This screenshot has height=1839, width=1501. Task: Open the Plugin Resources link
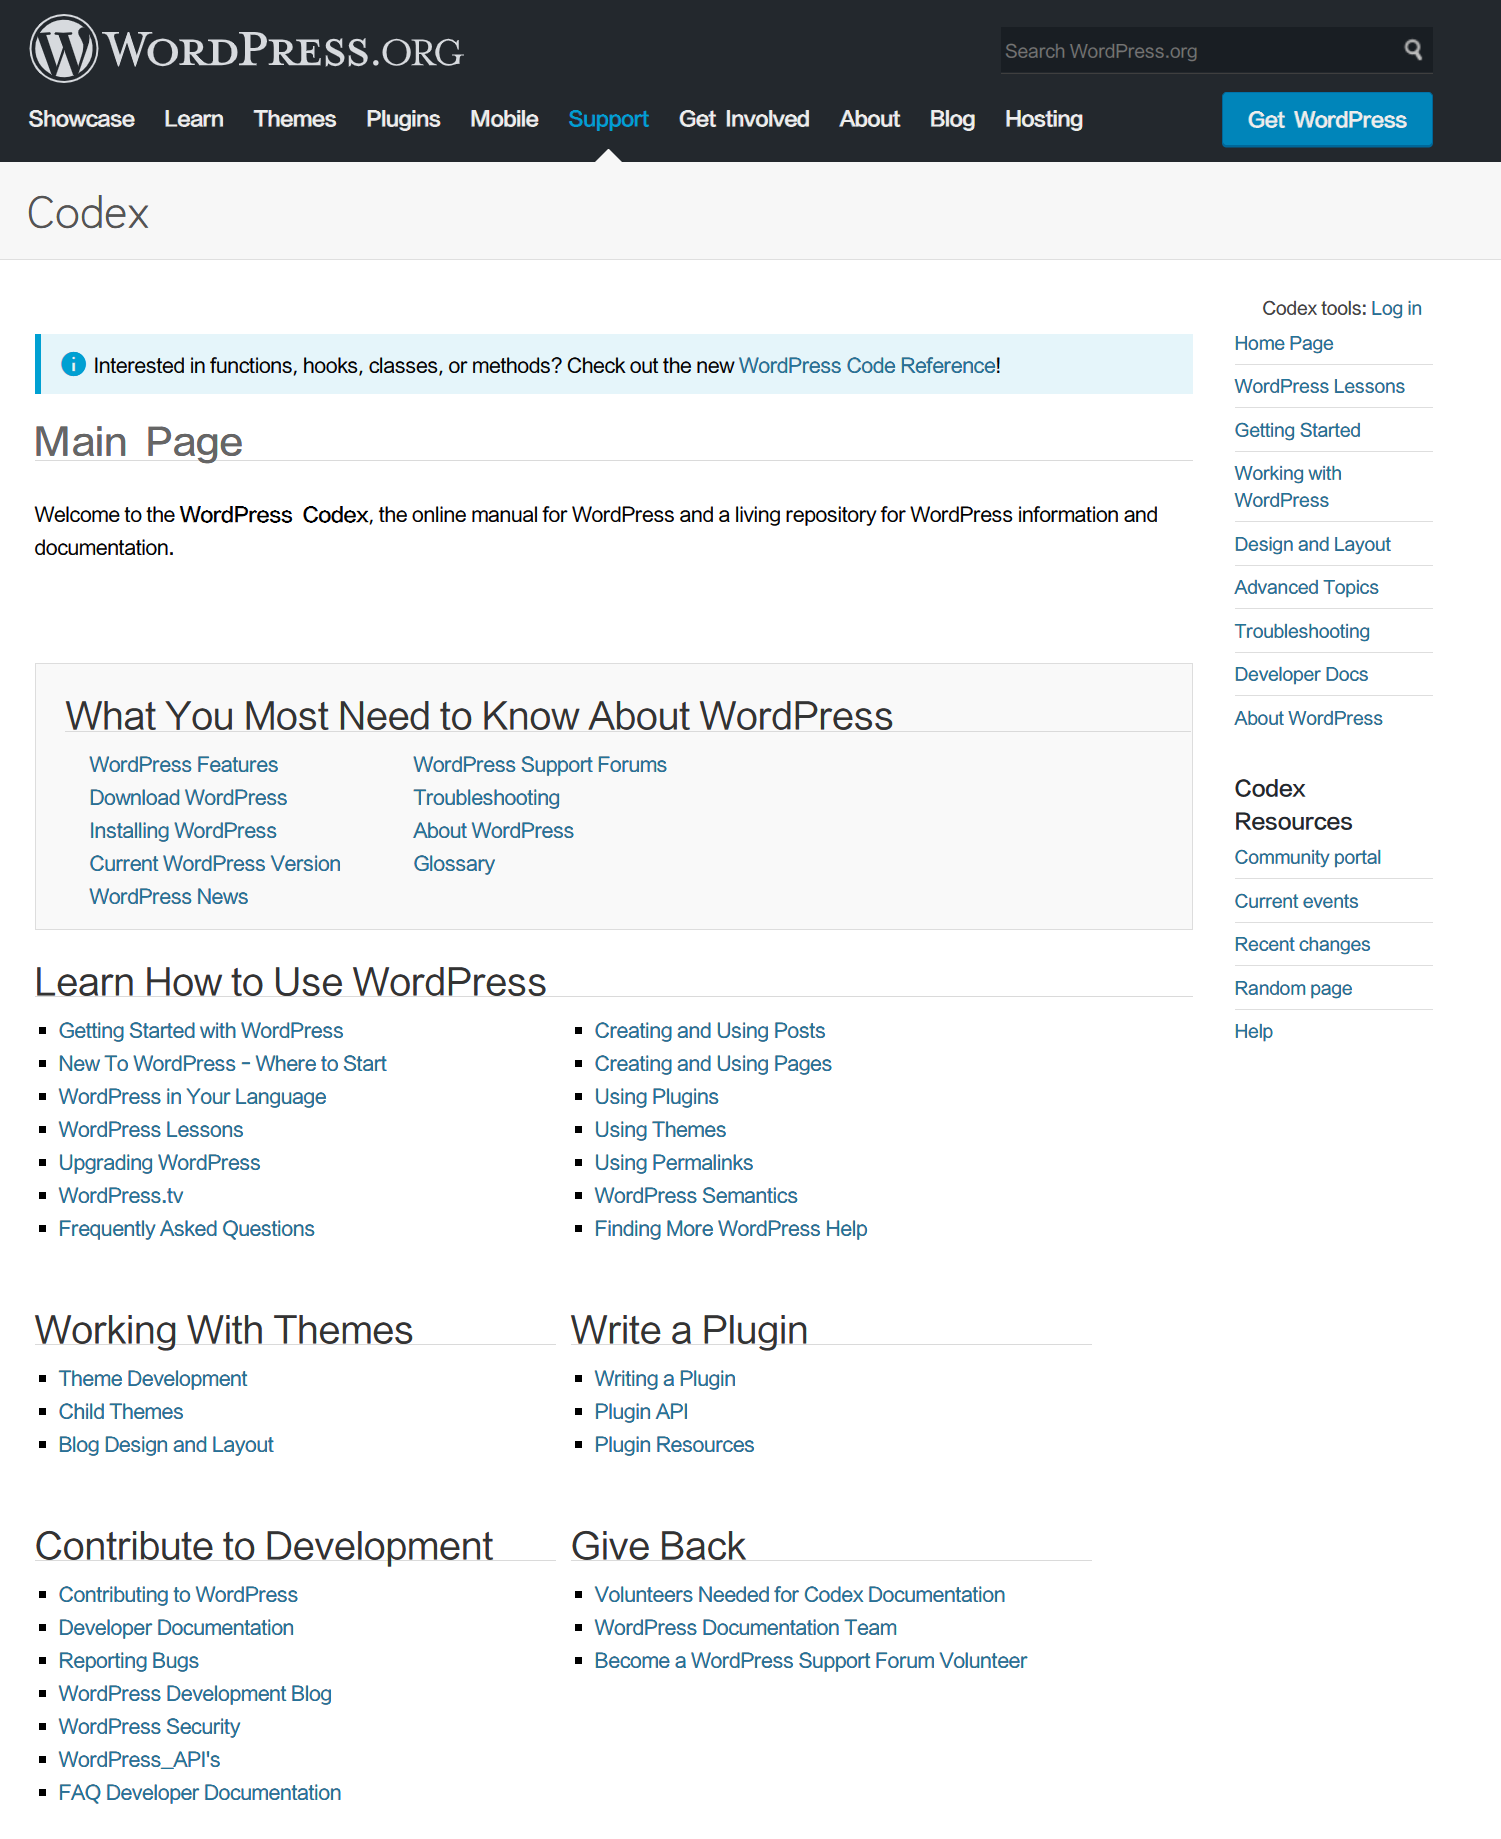click(674, 1445)
